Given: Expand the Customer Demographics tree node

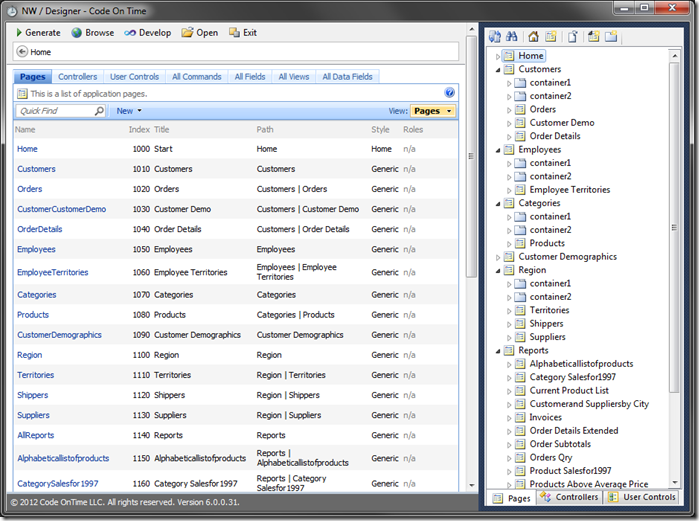Looking at the screenshot, I should point(498,257).
